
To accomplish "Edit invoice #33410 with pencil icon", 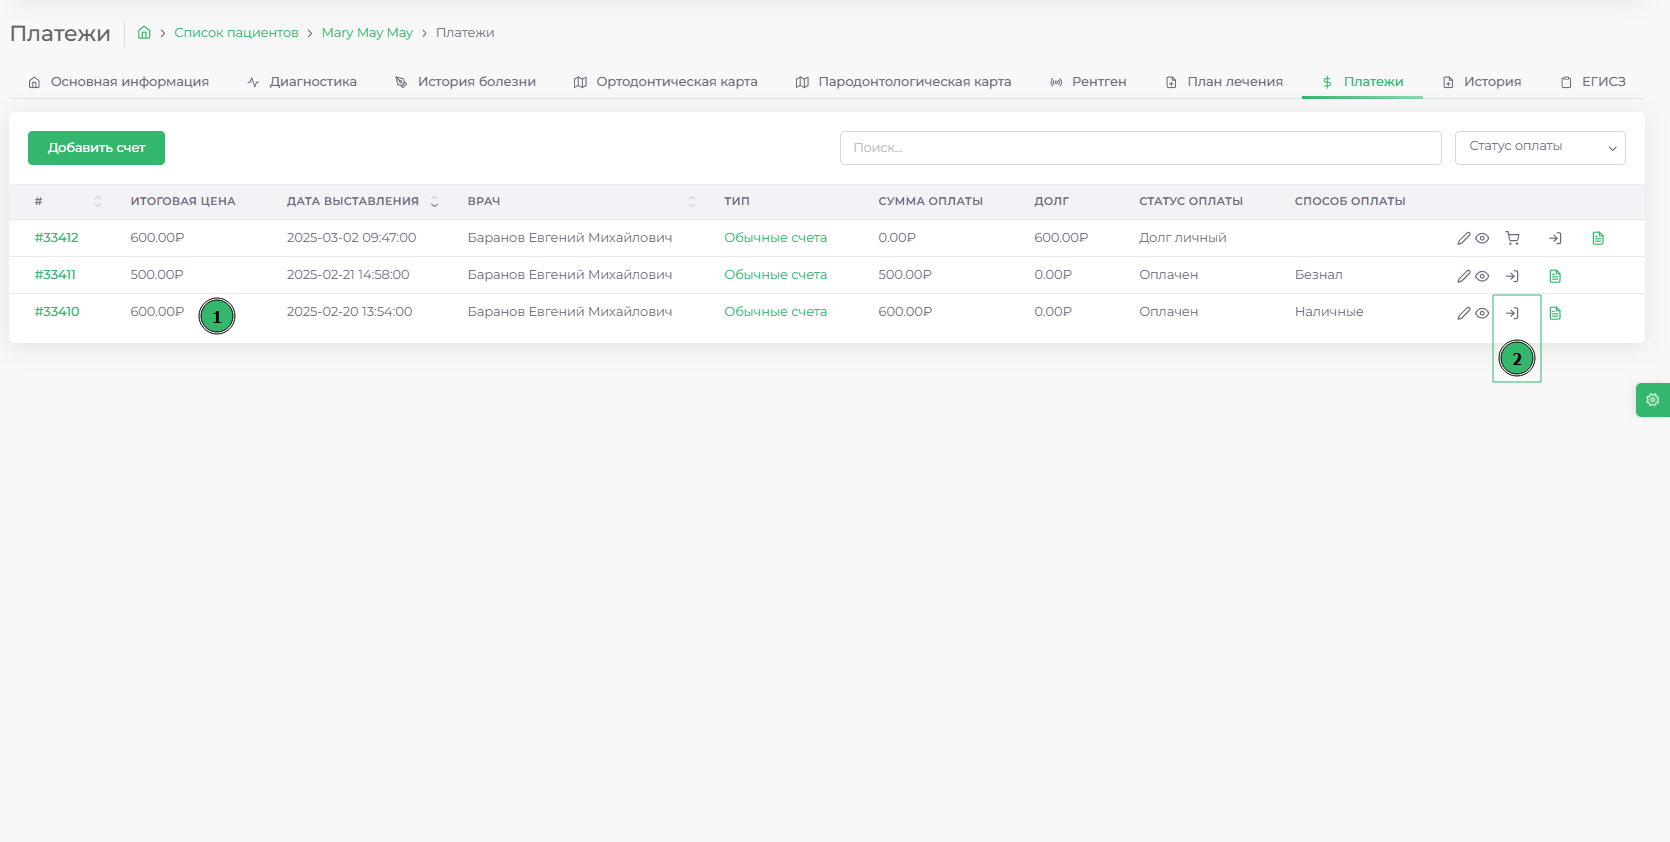I will (1463, 313).
